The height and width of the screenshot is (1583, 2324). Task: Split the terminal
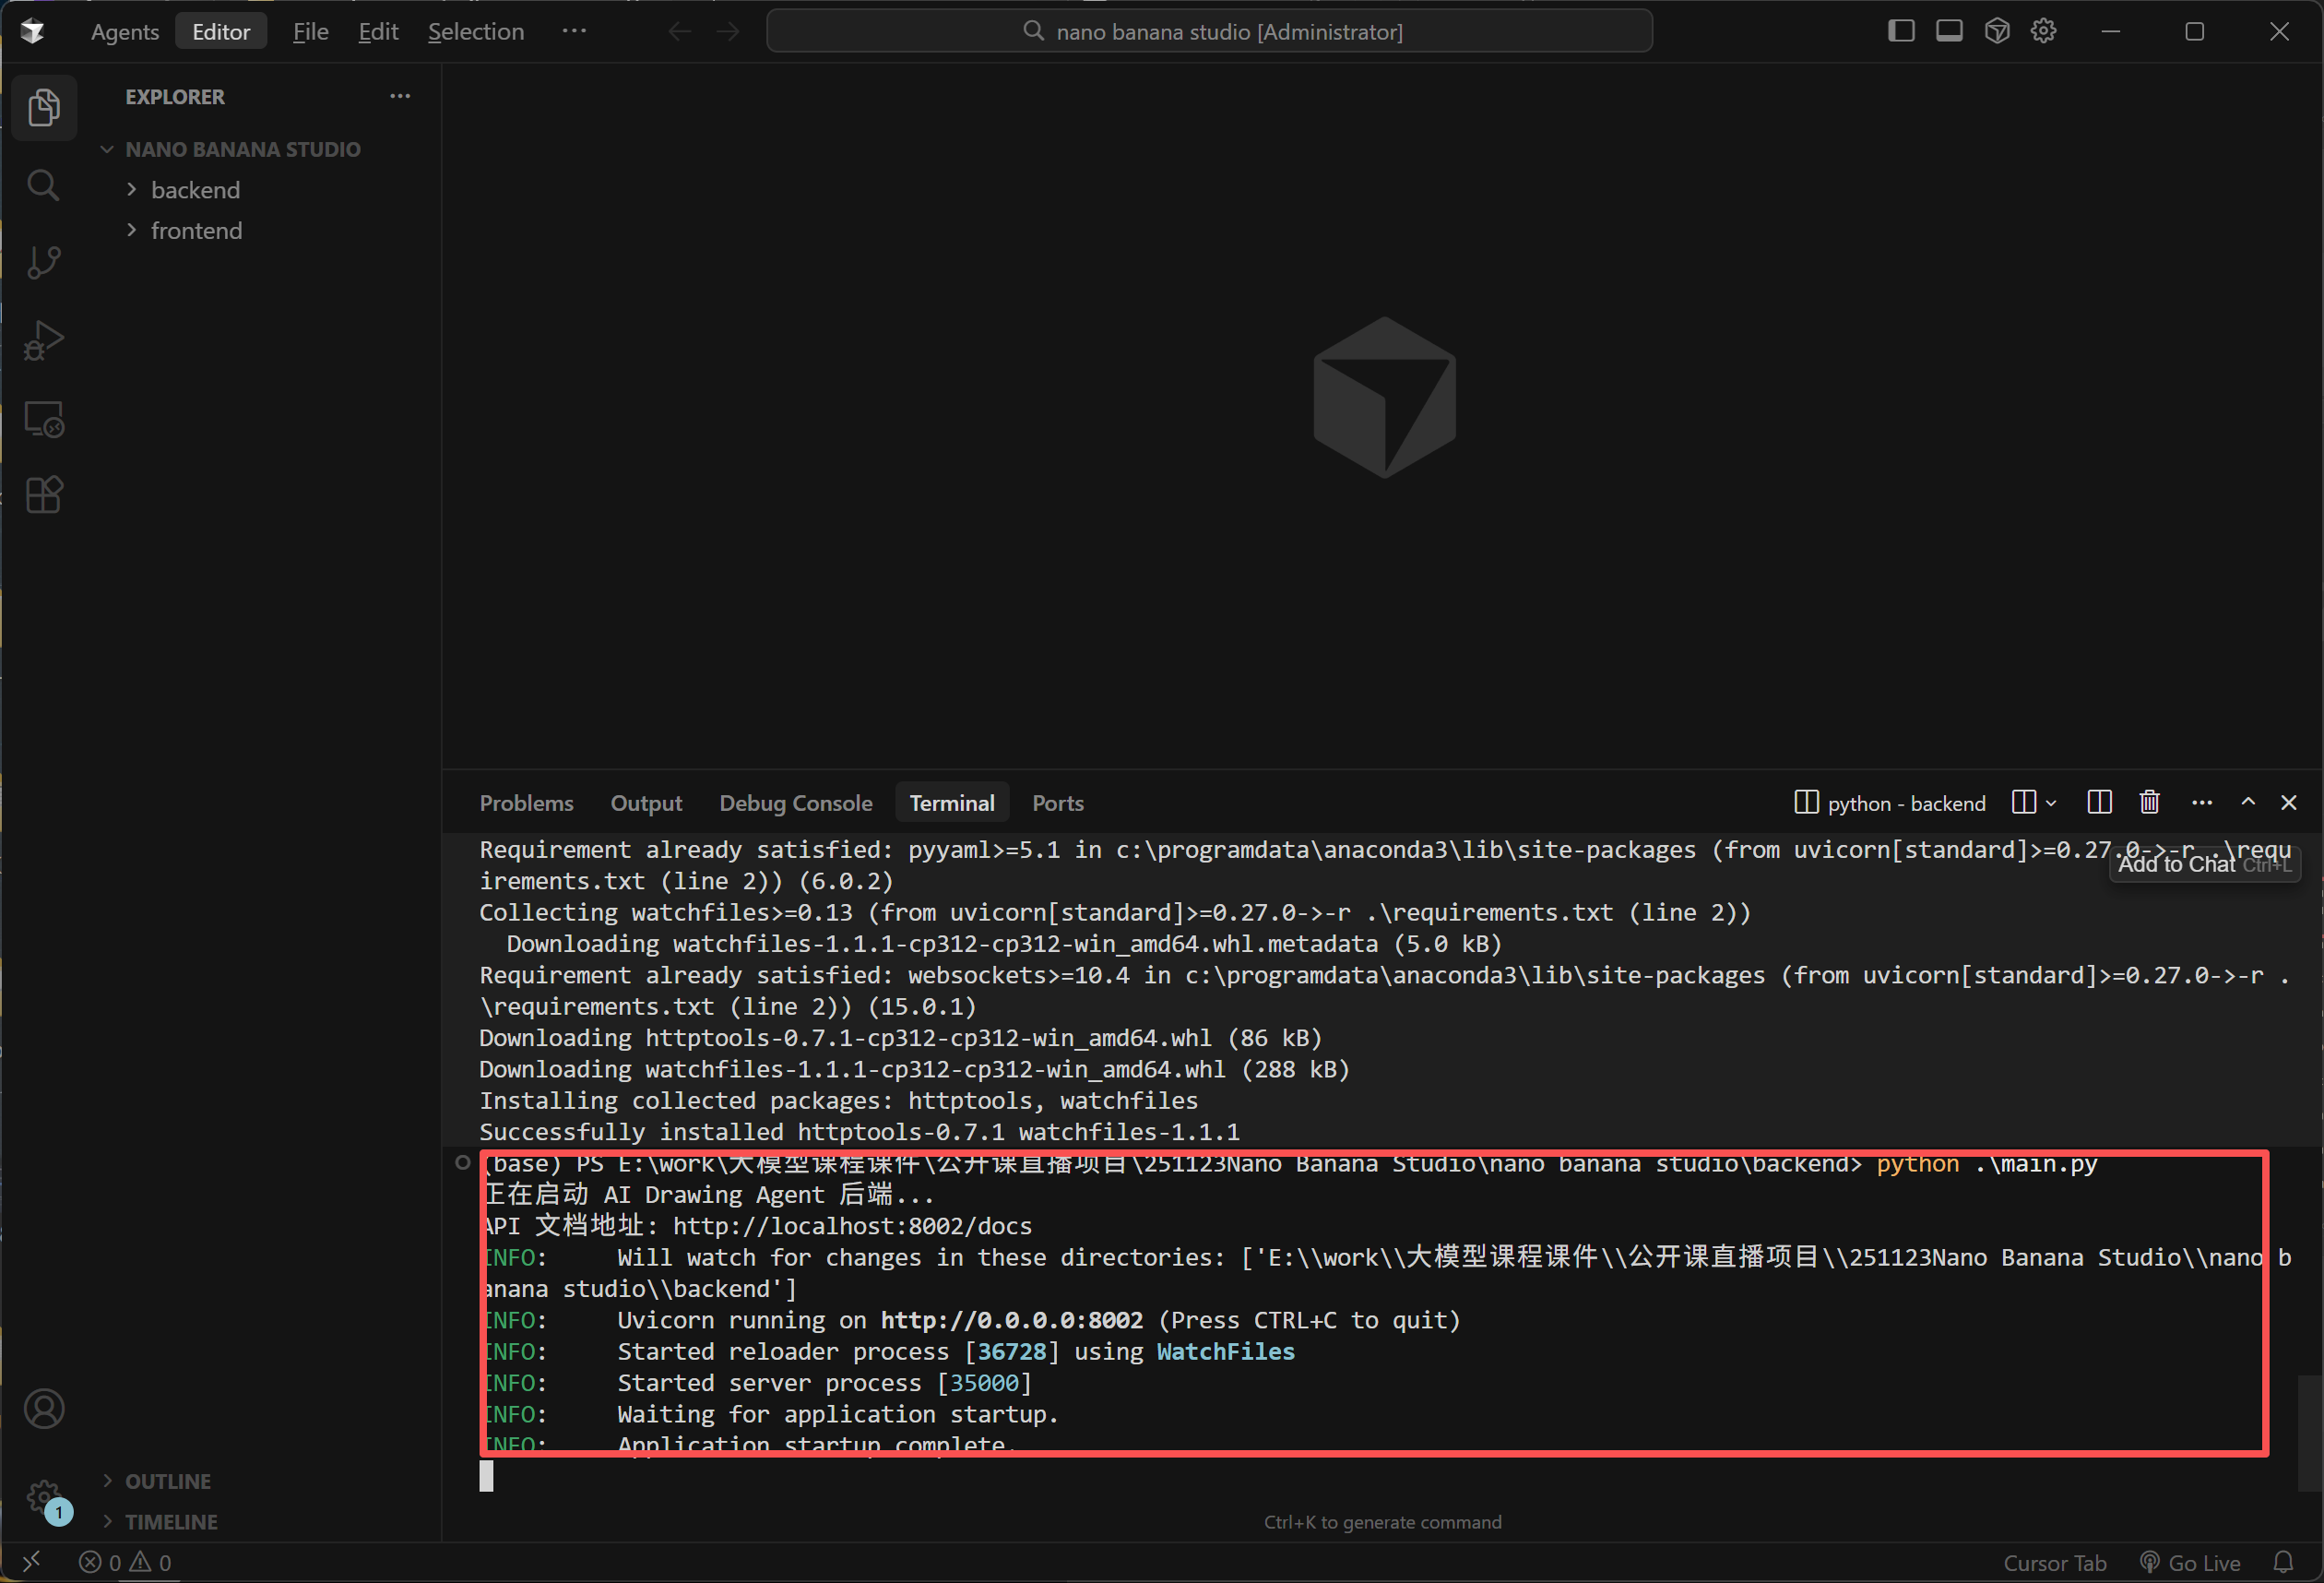[x=2099, y=802]
